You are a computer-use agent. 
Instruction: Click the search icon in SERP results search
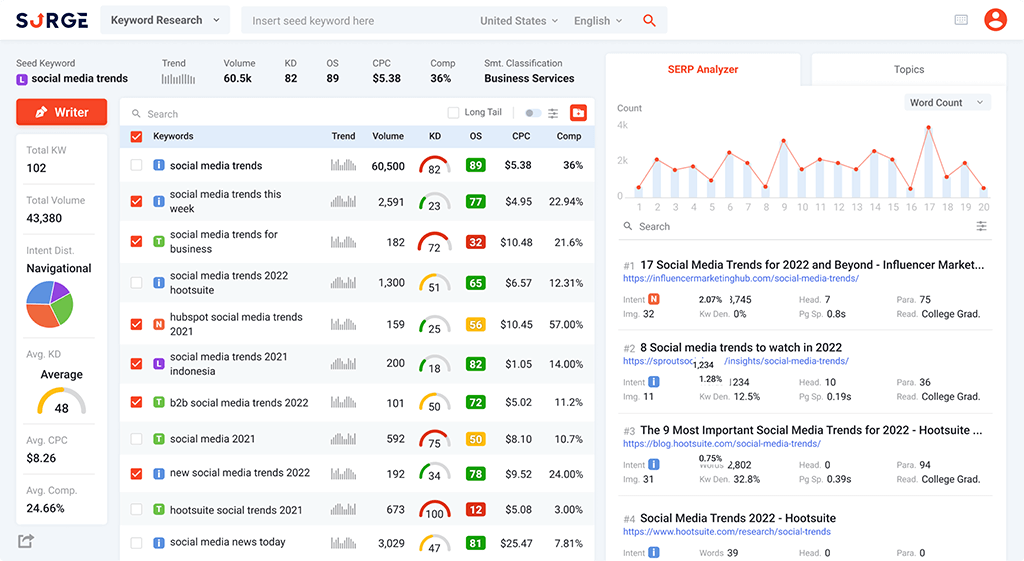628,226
